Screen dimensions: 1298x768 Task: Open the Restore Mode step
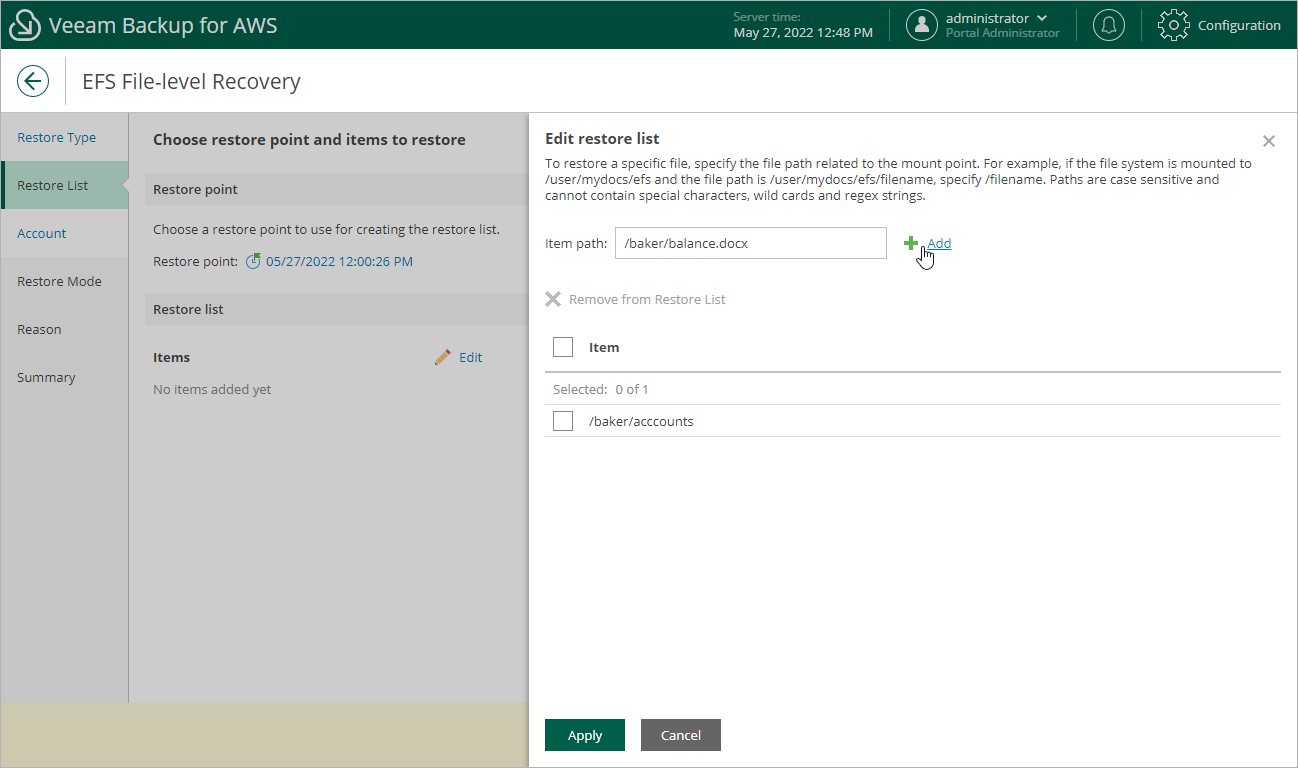[59, 281]
